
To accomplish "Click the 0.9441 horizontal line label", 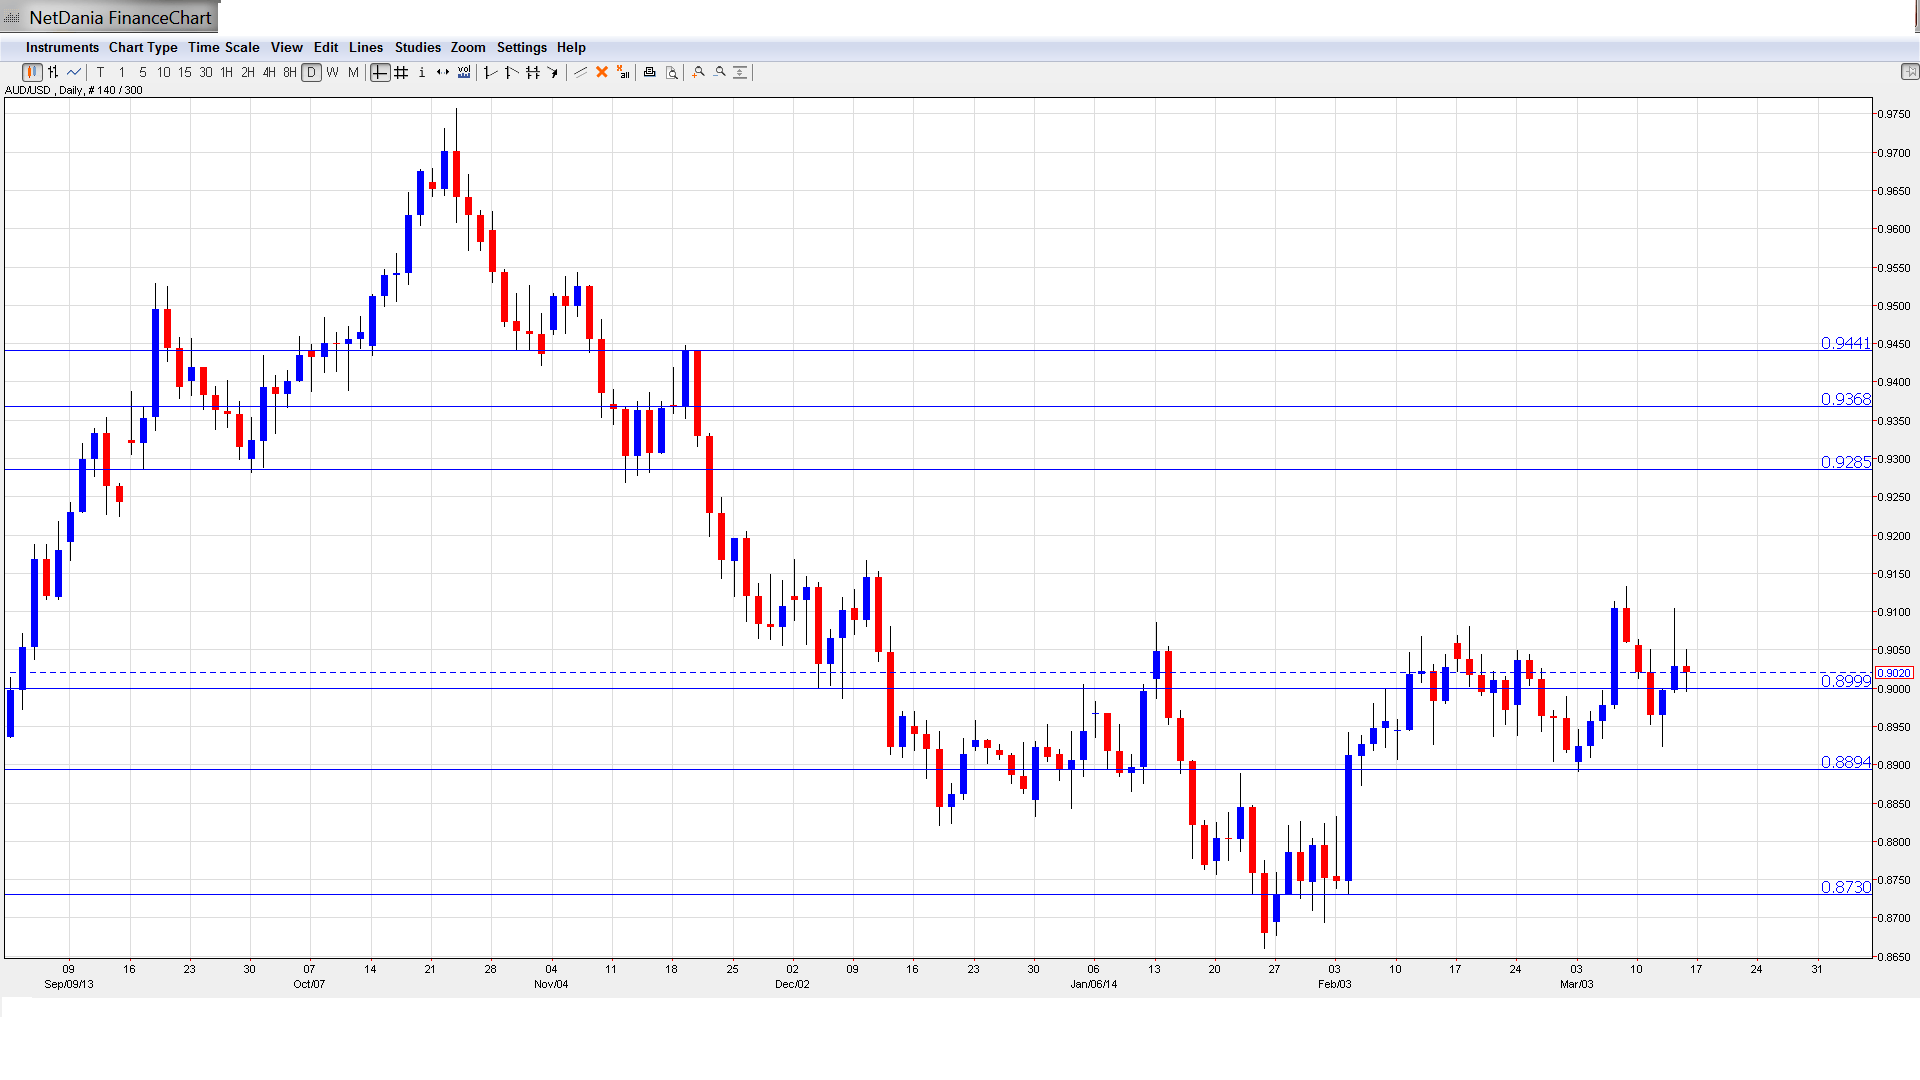I will pyautogui.click(x=1845, y=343).
